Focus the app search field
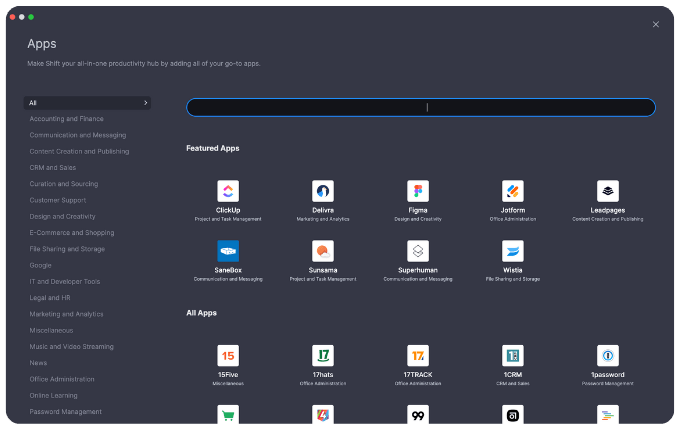 420,107
